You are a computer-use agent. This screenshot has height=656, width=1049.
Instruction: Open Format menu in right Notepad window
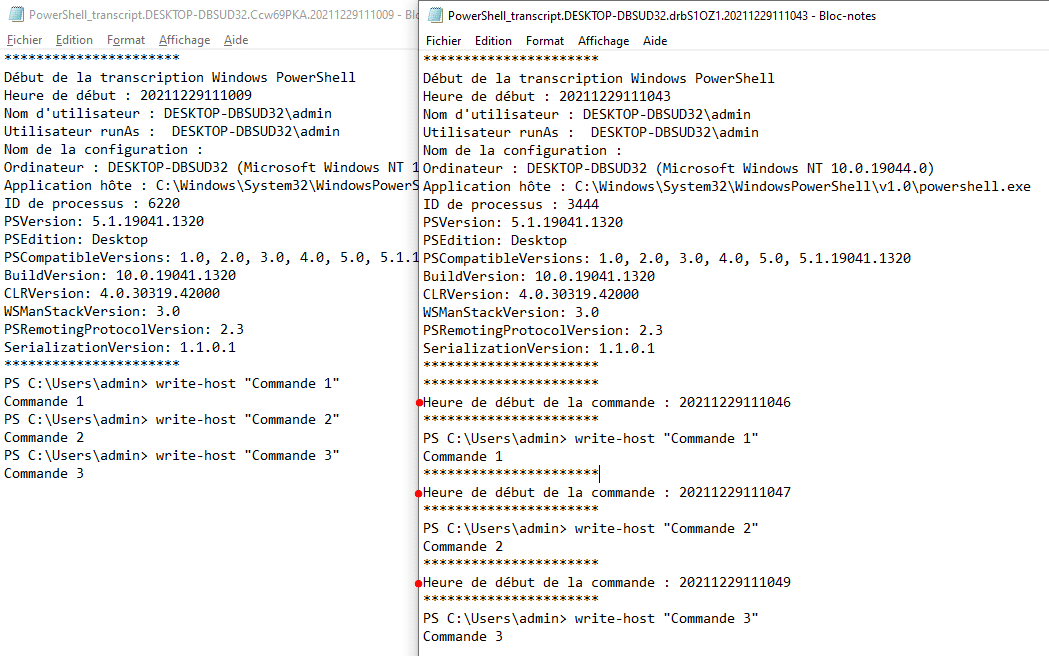click(x=545, y=41)
